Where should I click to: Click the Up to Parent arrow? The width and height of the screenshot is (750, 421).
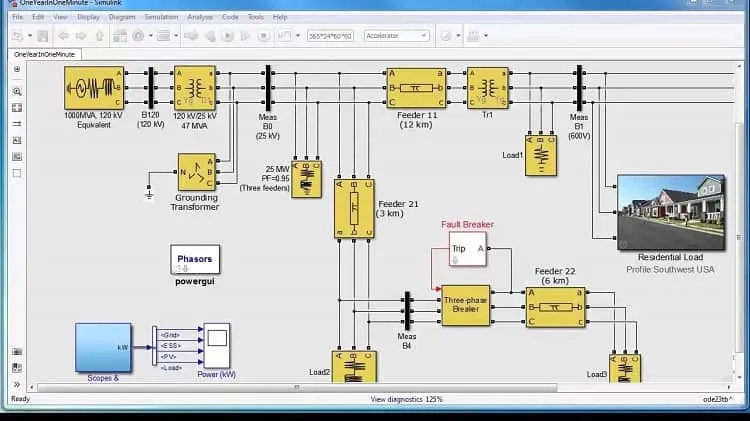tap(99, 36)
